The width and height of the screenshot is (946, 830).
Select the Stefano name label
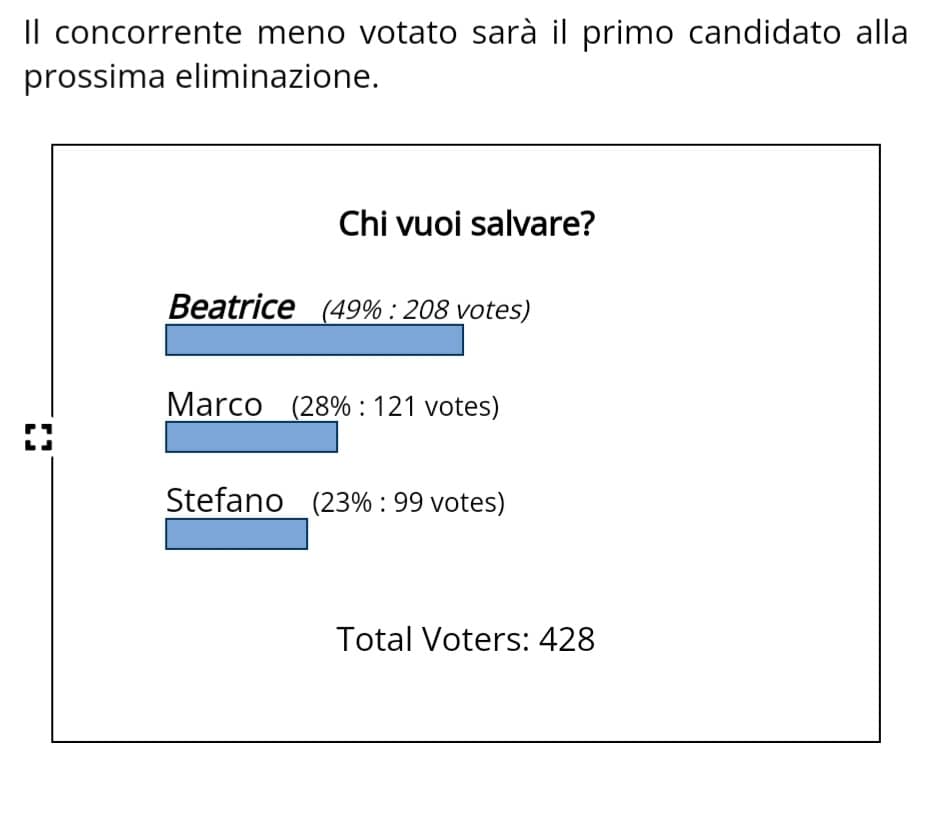(224, 501)
